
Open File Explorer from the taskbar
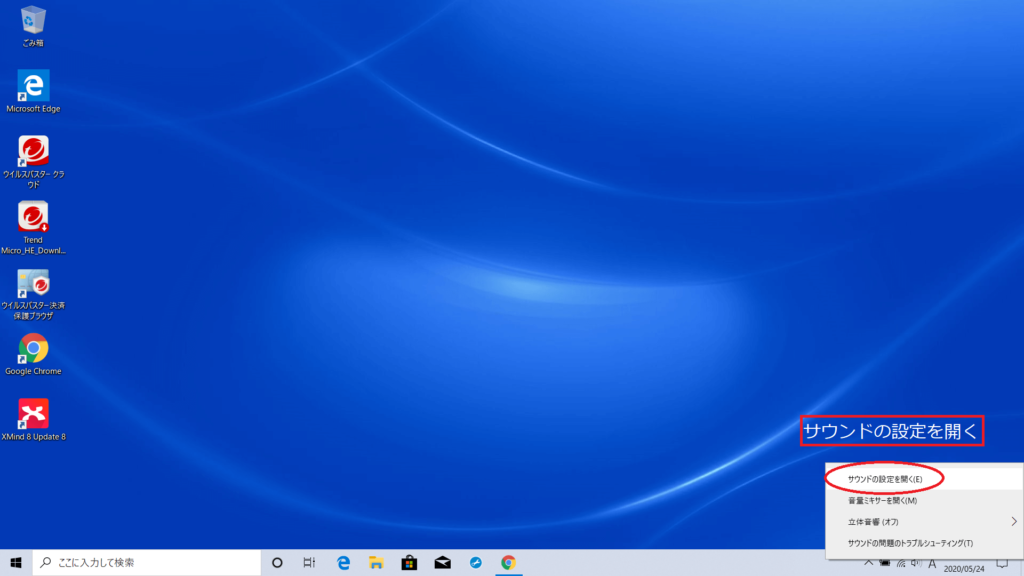[x=376, y=562]
